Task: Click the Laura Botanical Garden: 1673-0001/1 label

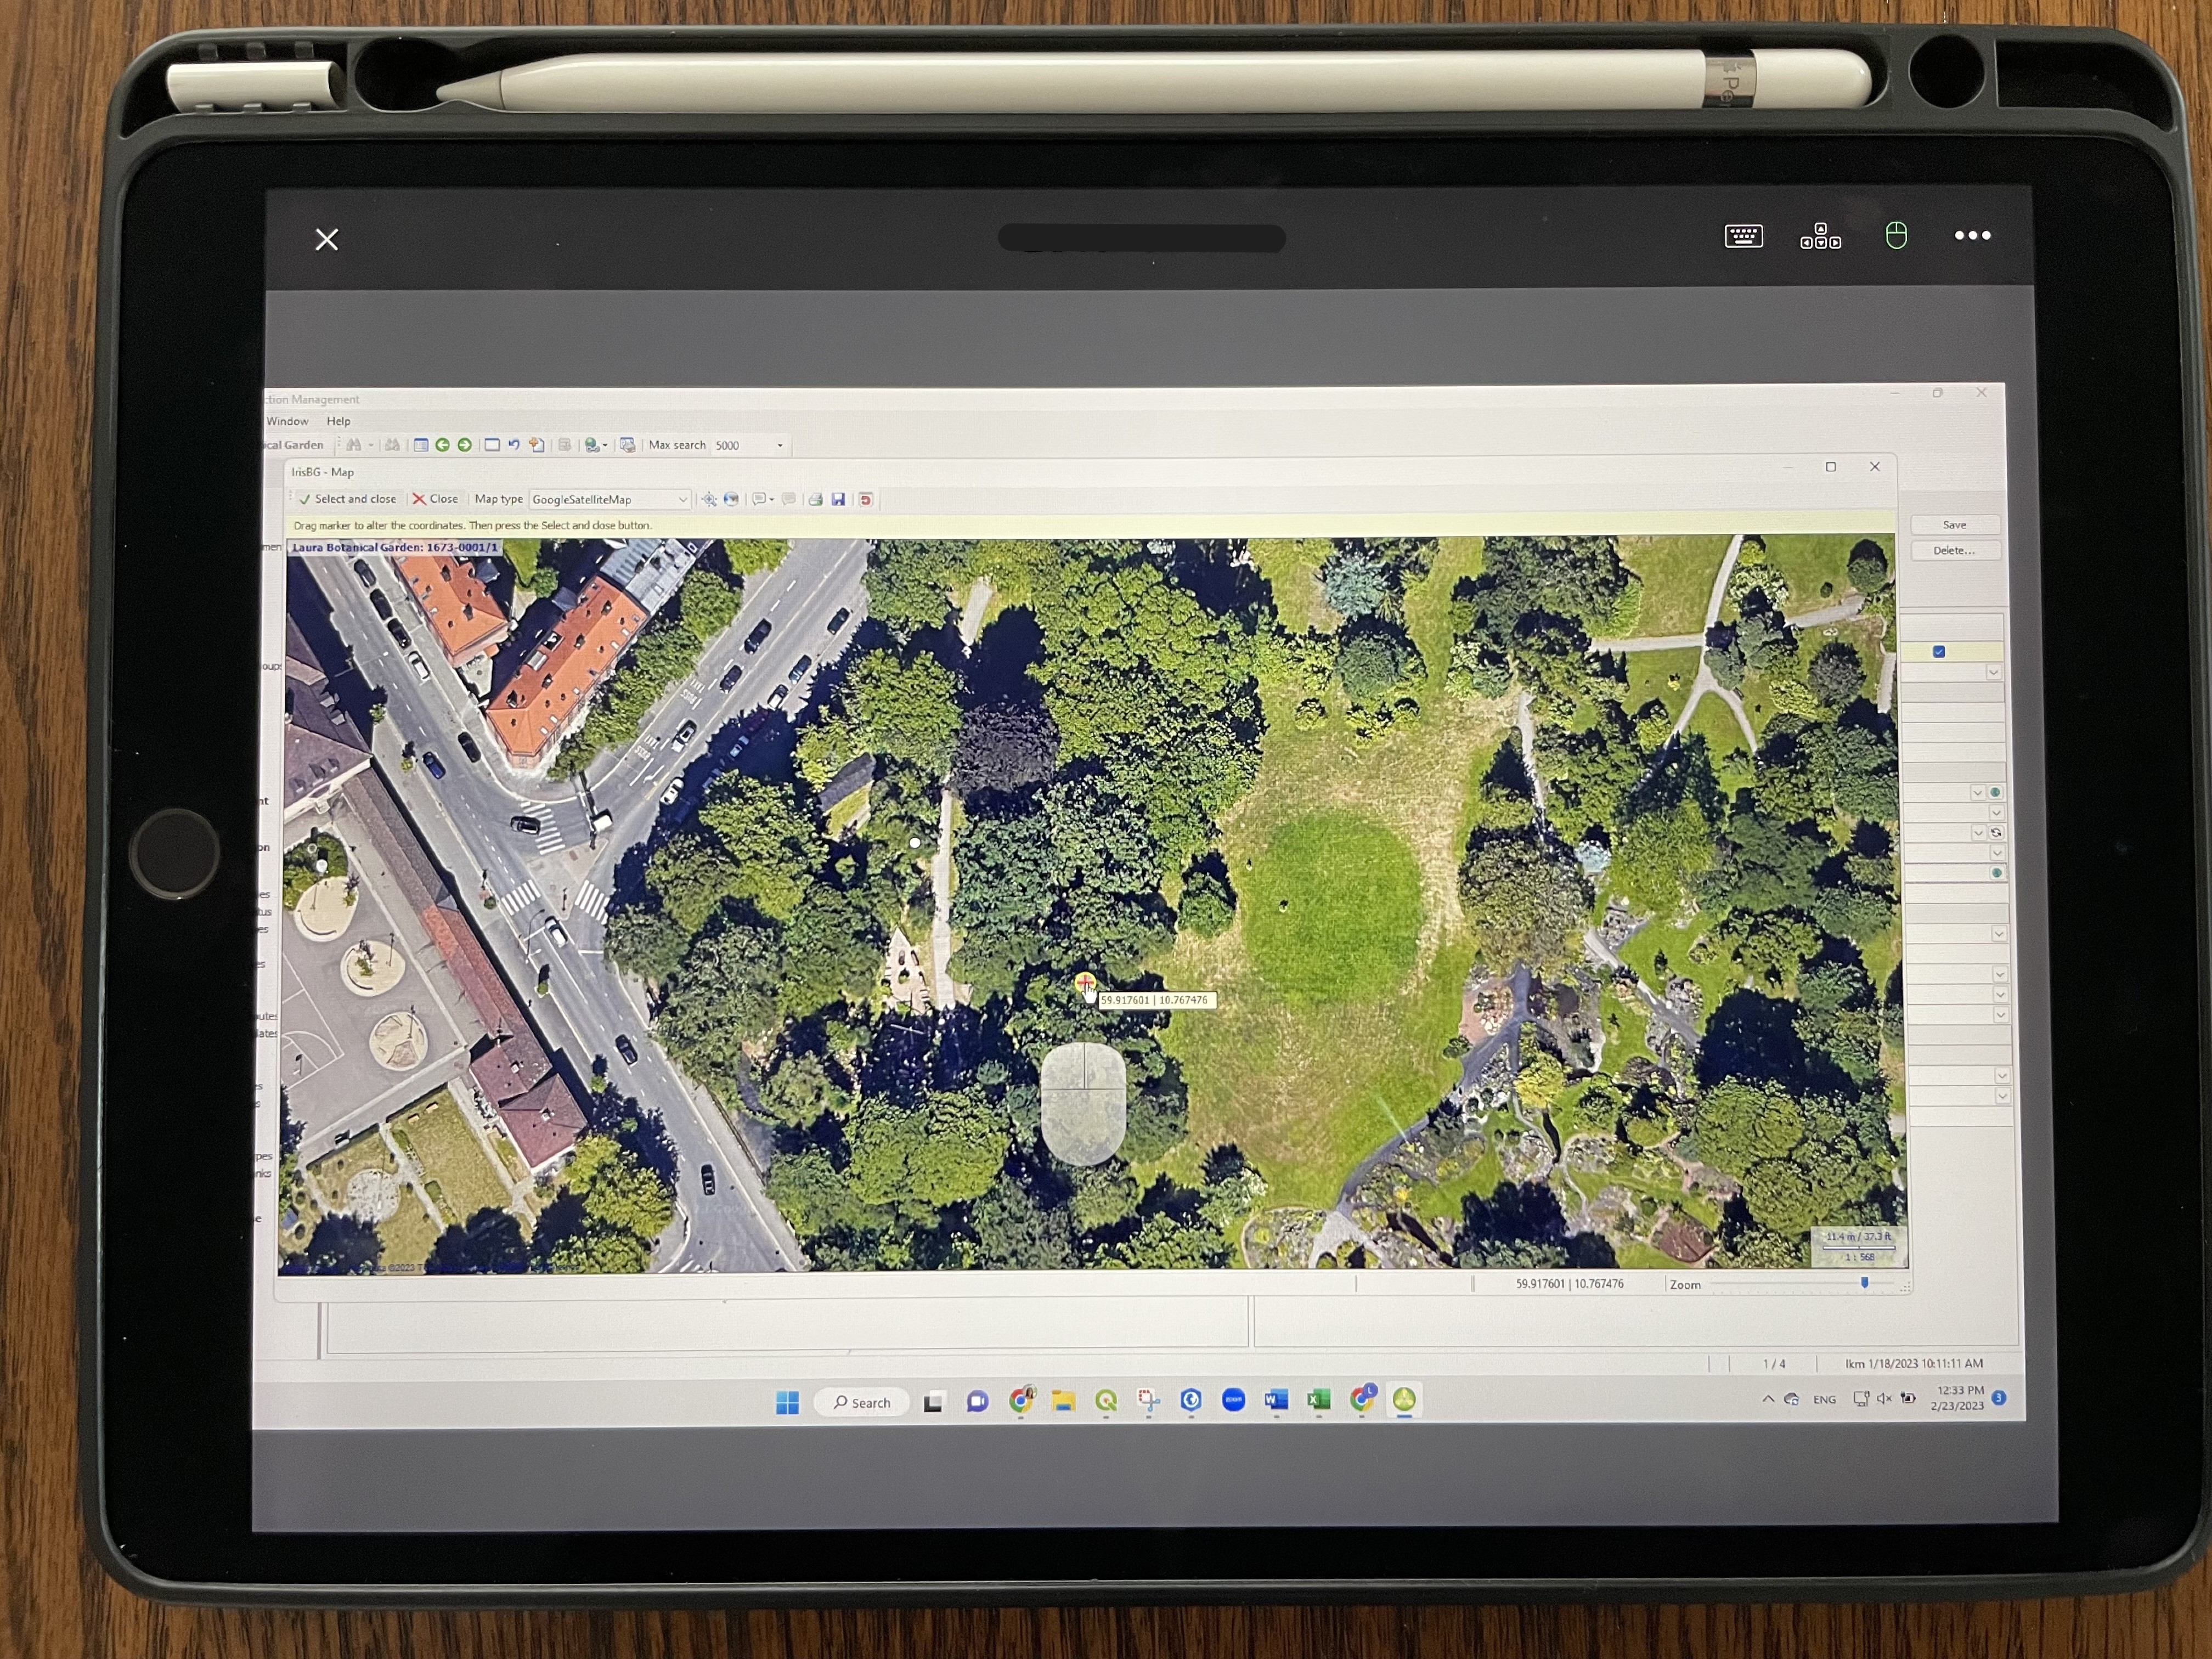Action: pyautogui.click(x=394, y=547)
